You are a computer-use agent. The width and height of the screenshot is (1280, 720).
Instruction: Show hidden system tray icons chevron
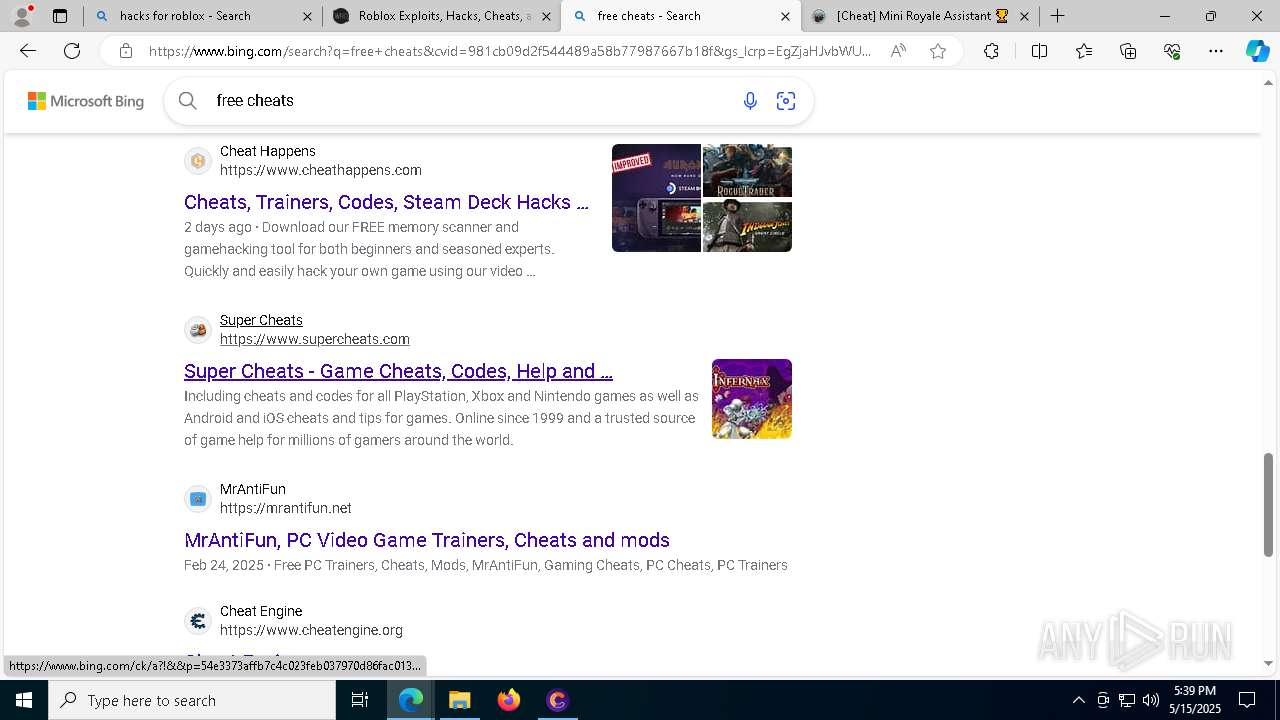coord(1078,700)
